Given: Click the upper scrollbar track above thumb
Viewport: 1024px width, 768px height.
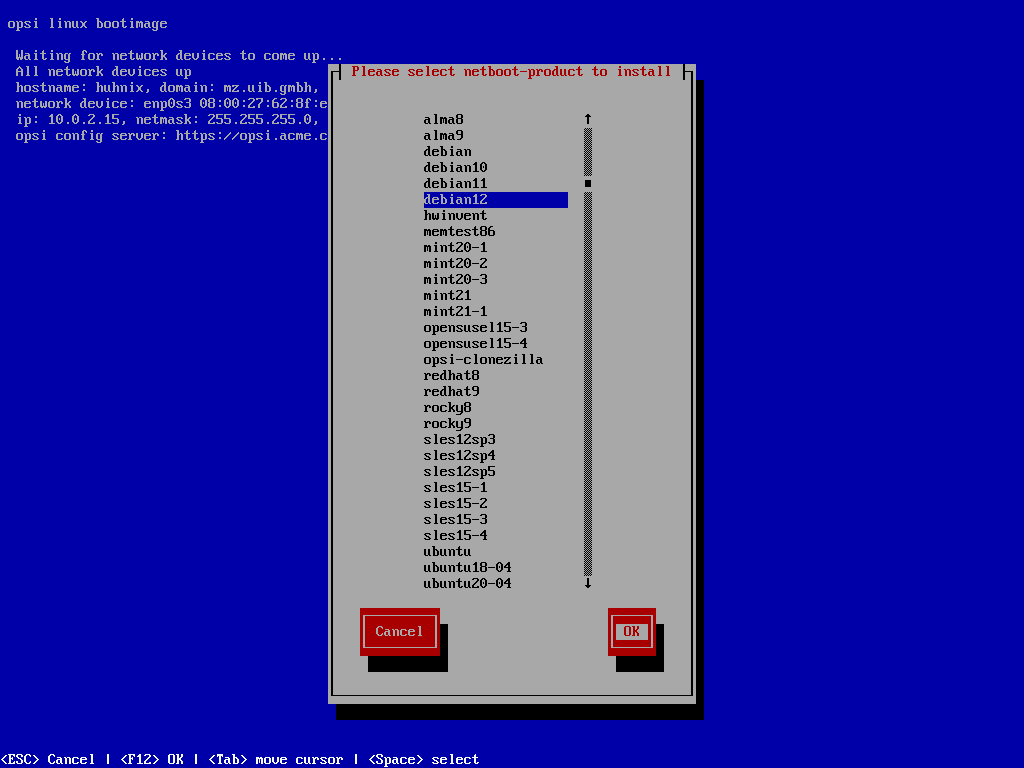Looking at the screenshot, I should (588, 152).
